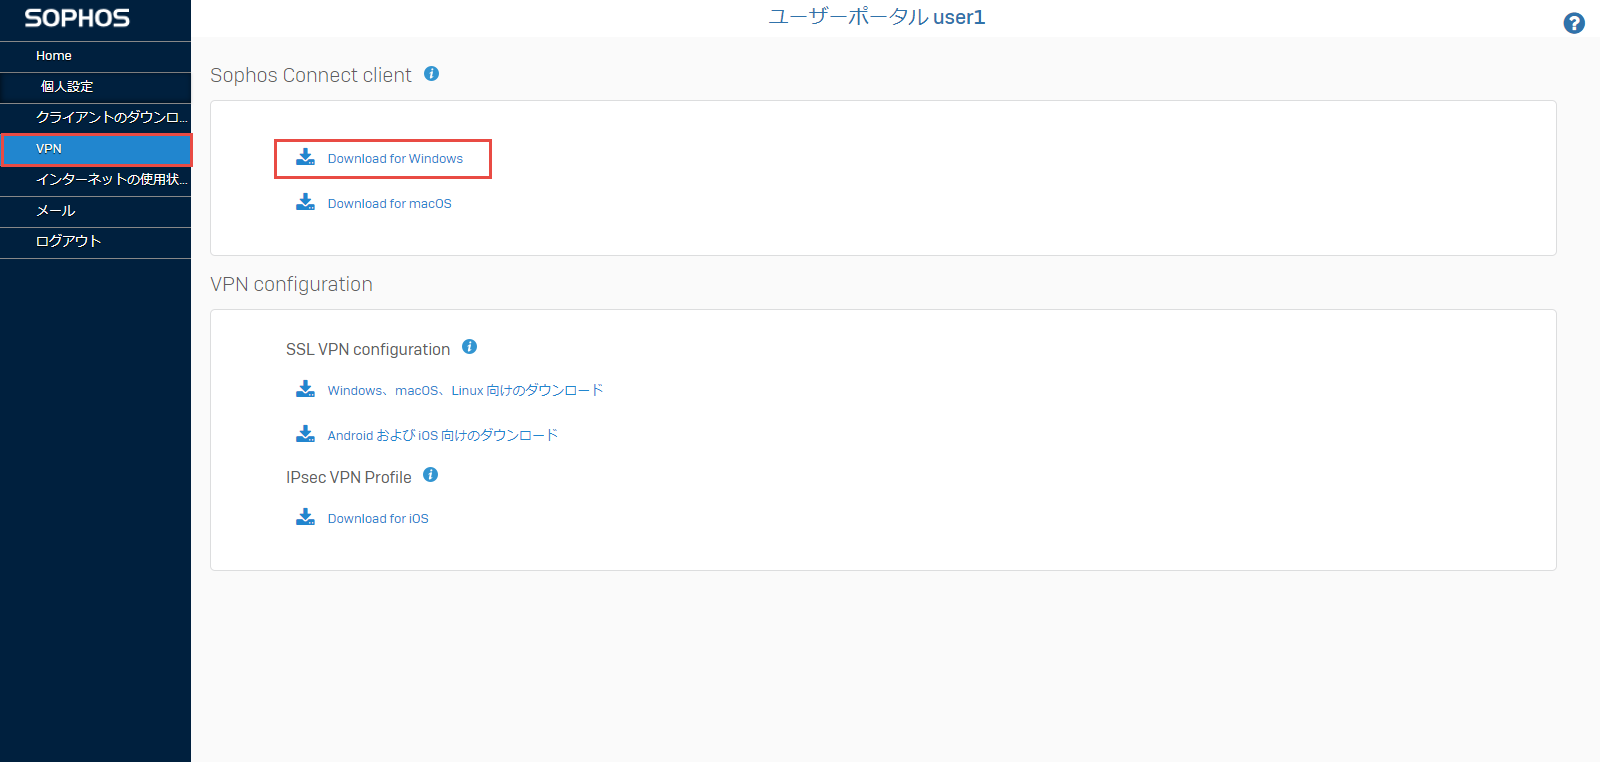
Task: Open the メール sidebar item
Action: pyautogui.click(x=56, y=211)
